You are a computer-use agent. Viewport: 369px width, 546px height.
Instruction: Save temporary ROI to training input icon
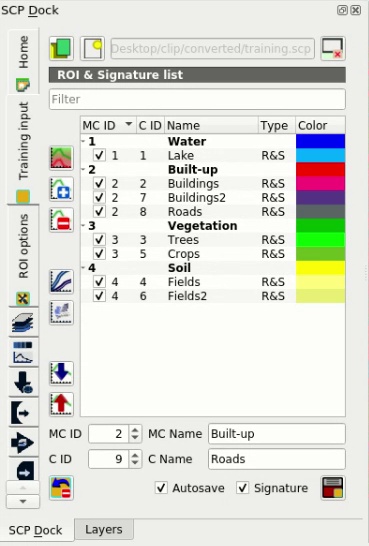tap(333, 488)
